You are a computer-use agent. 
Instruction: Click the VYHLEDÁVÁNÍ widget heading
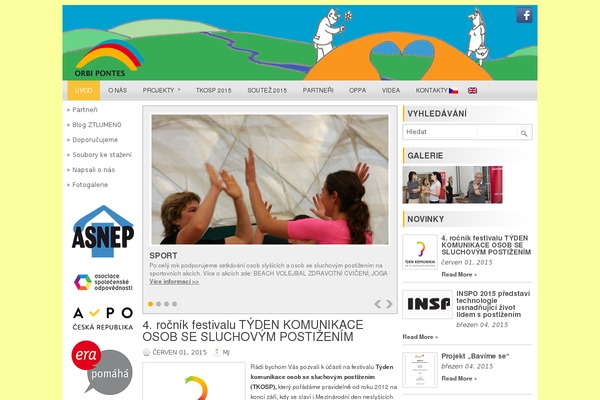pyautogui.click(x=437, y=114)
